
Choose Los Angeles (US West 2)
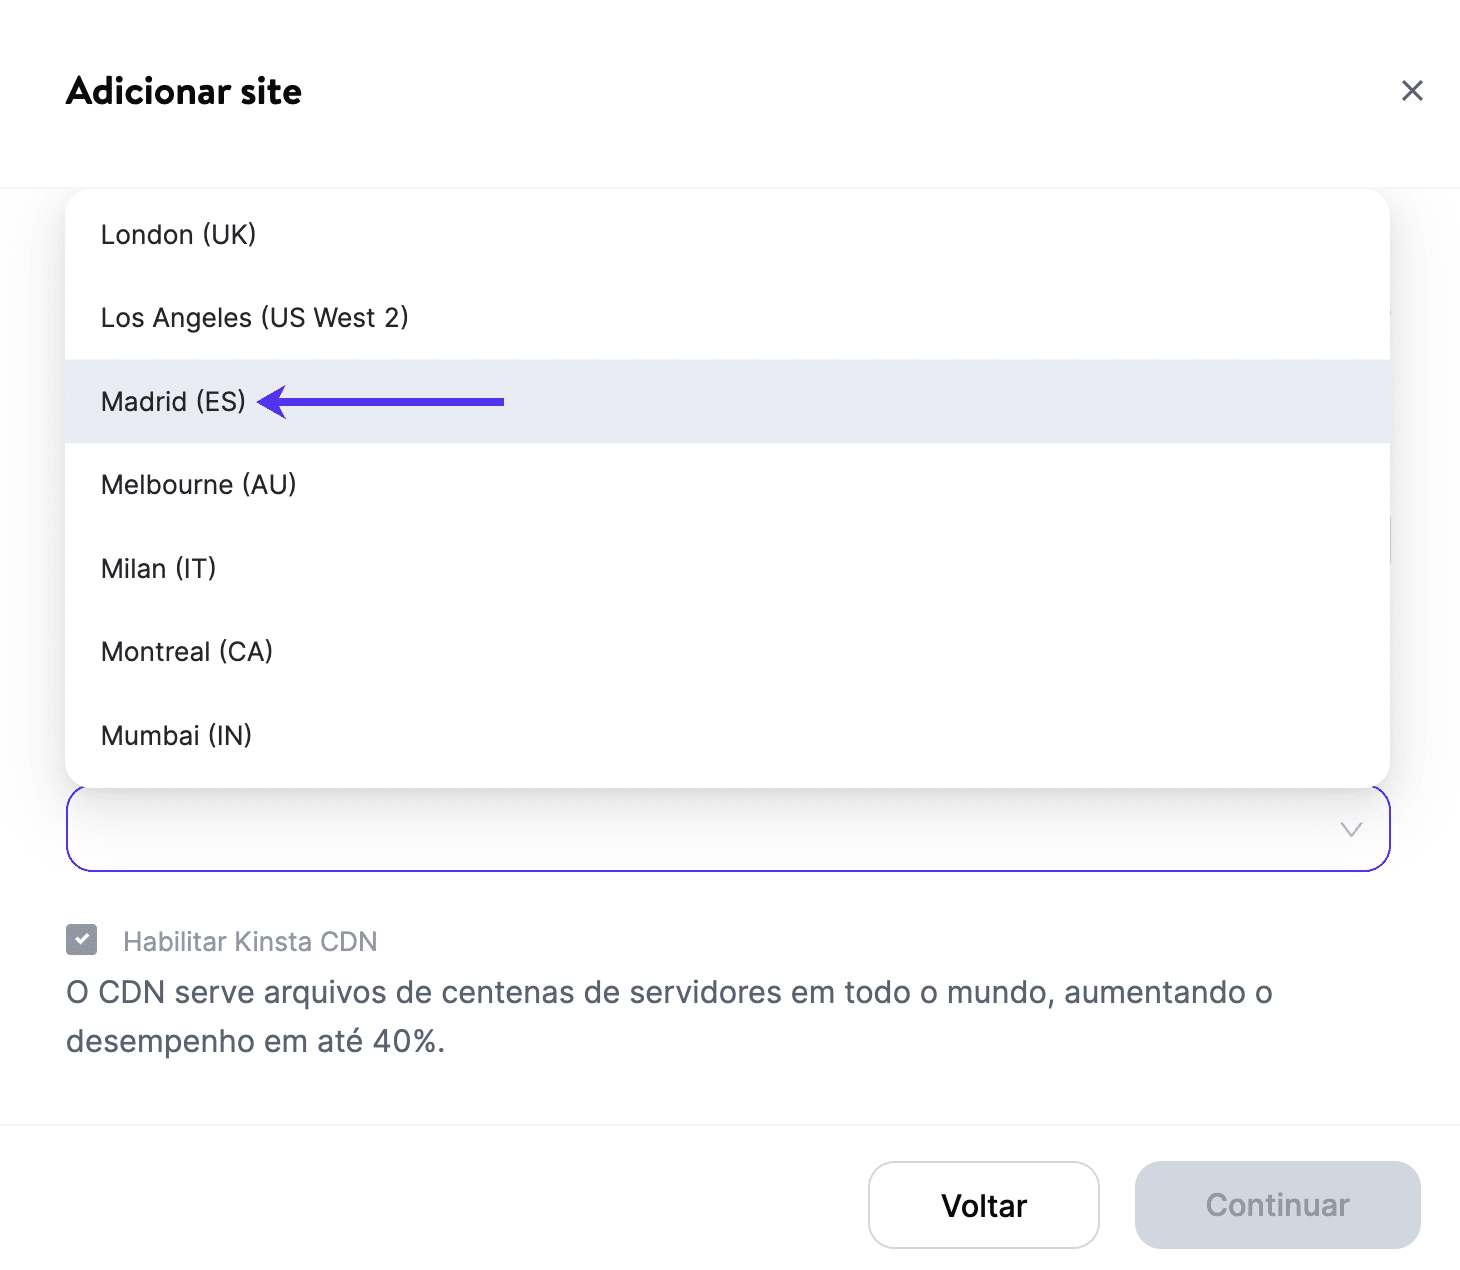point(255,318)
